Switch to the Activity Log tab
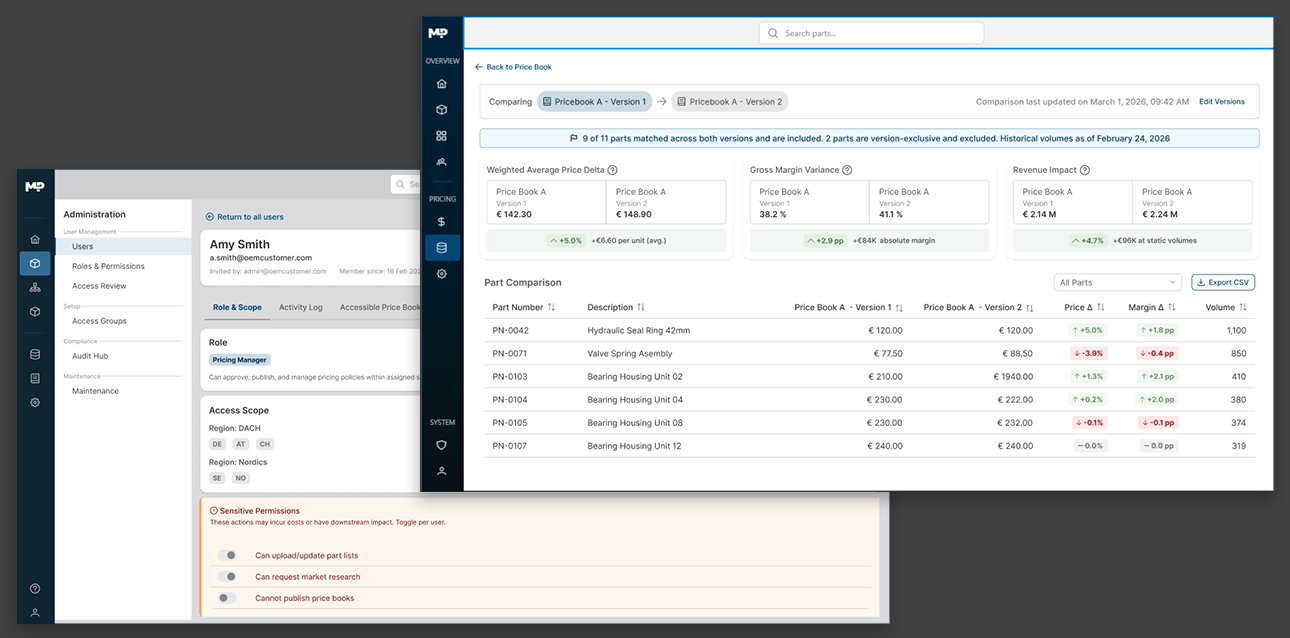 (x=301, y=307)
